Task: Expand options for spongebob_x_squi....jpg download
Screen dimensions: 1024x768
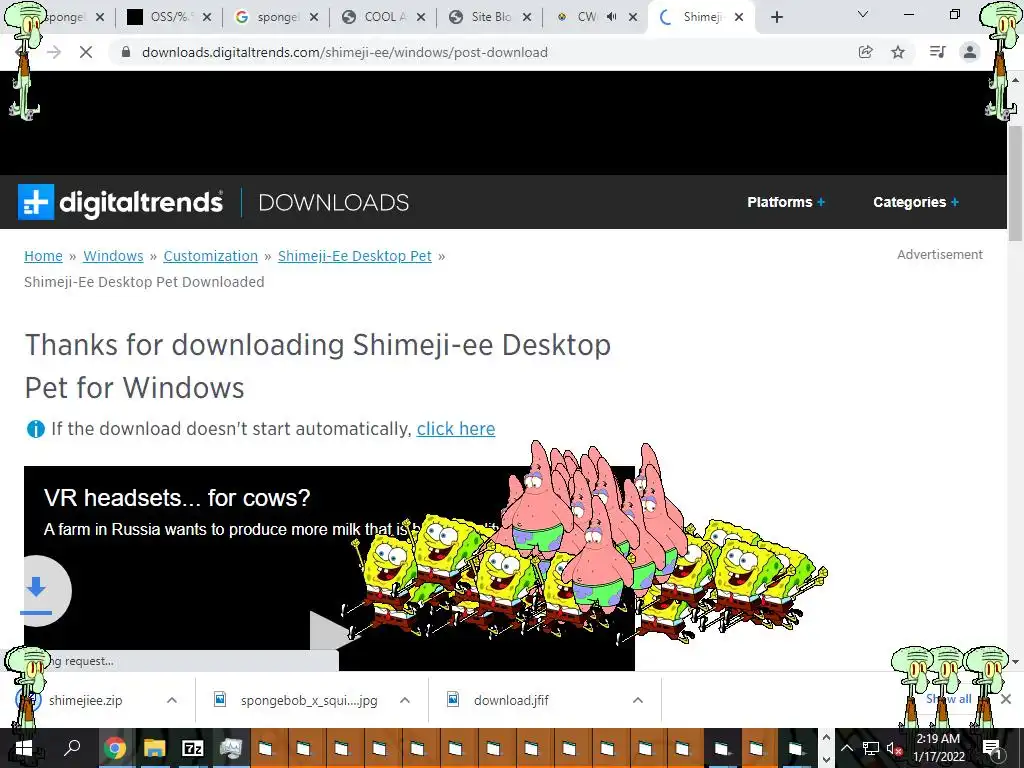Action: click(x=405, y=700)
